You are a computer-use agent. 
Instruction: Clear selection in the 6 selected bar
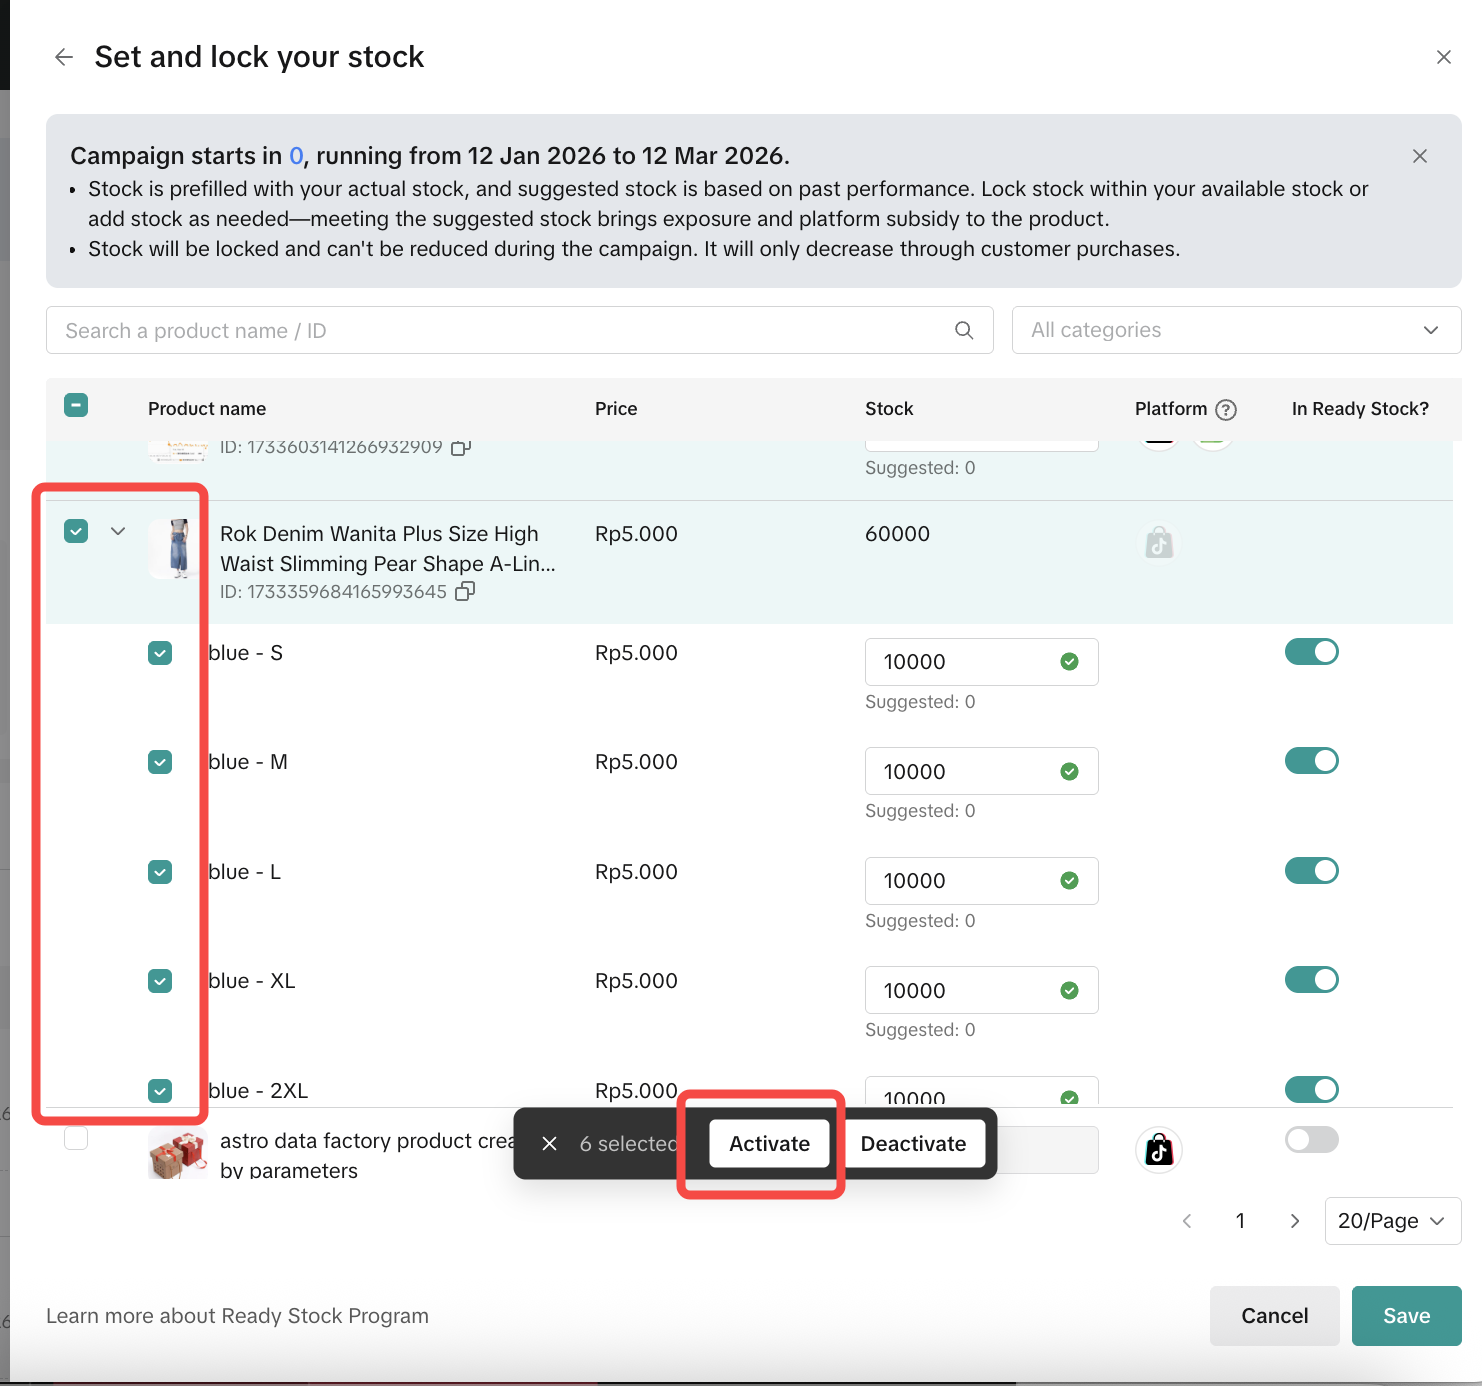click(549, 1144)
